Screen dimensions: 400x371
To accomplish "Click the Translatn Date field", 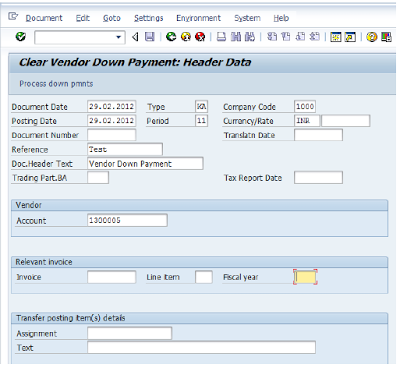I will click(318, 135).
